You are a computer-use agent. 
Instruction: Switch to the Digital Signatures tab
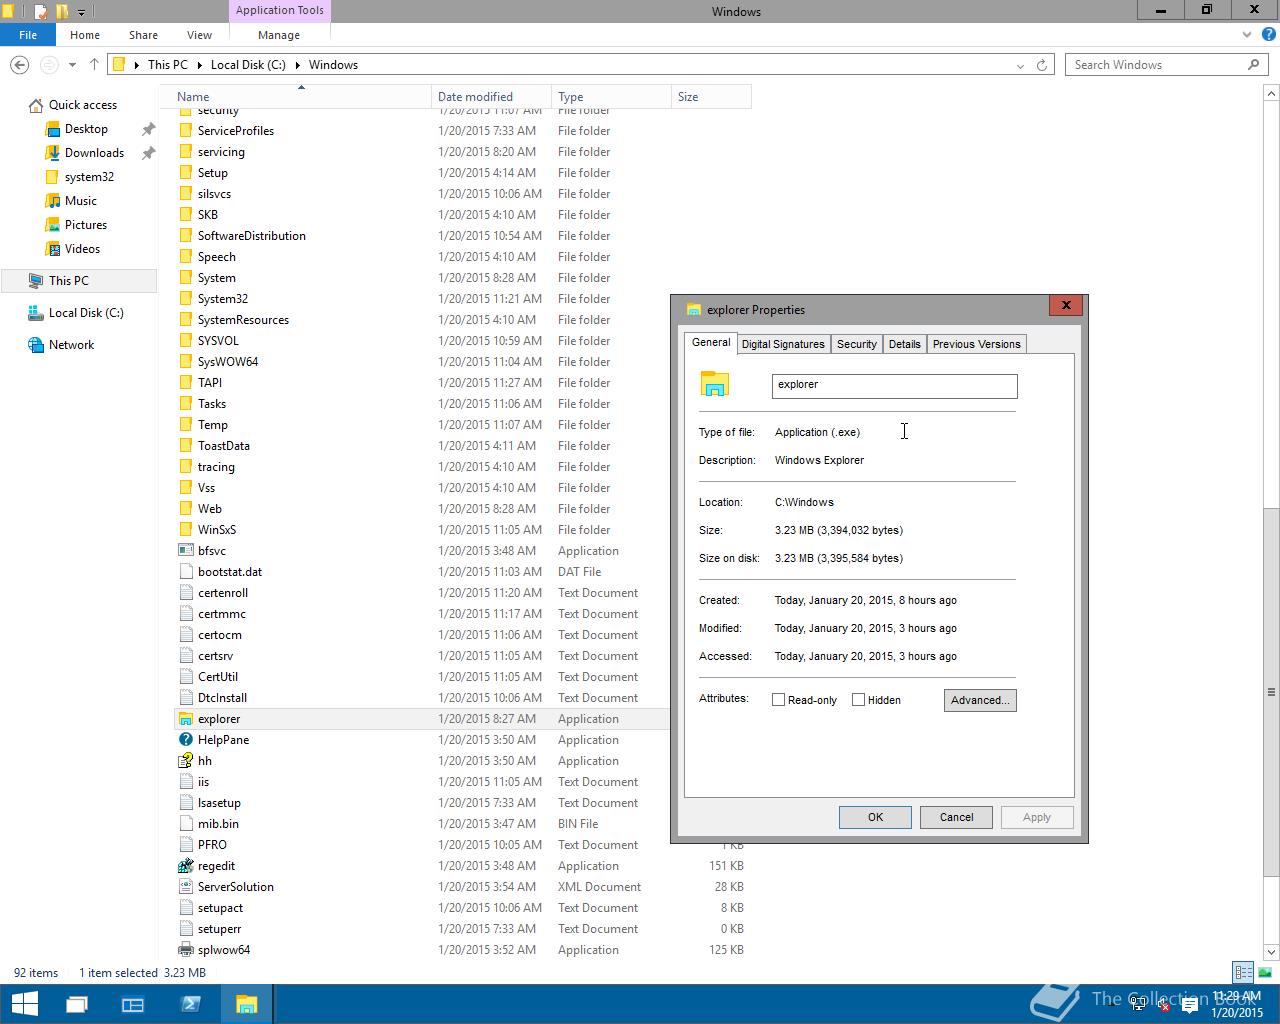[x=783, y=344]
